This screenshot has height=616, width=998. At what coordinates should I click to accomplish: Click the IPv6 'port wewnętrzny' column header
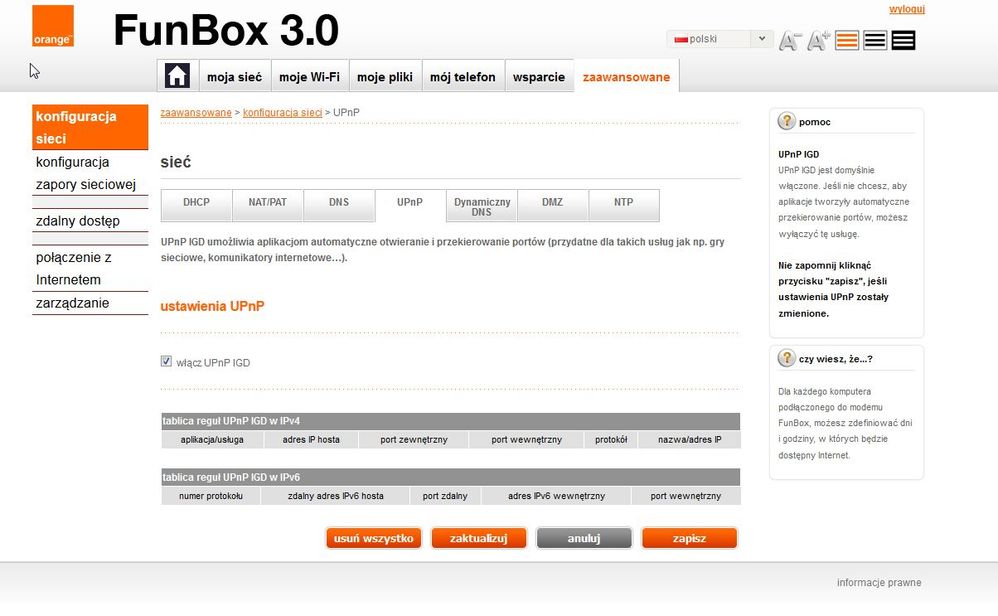685,496
